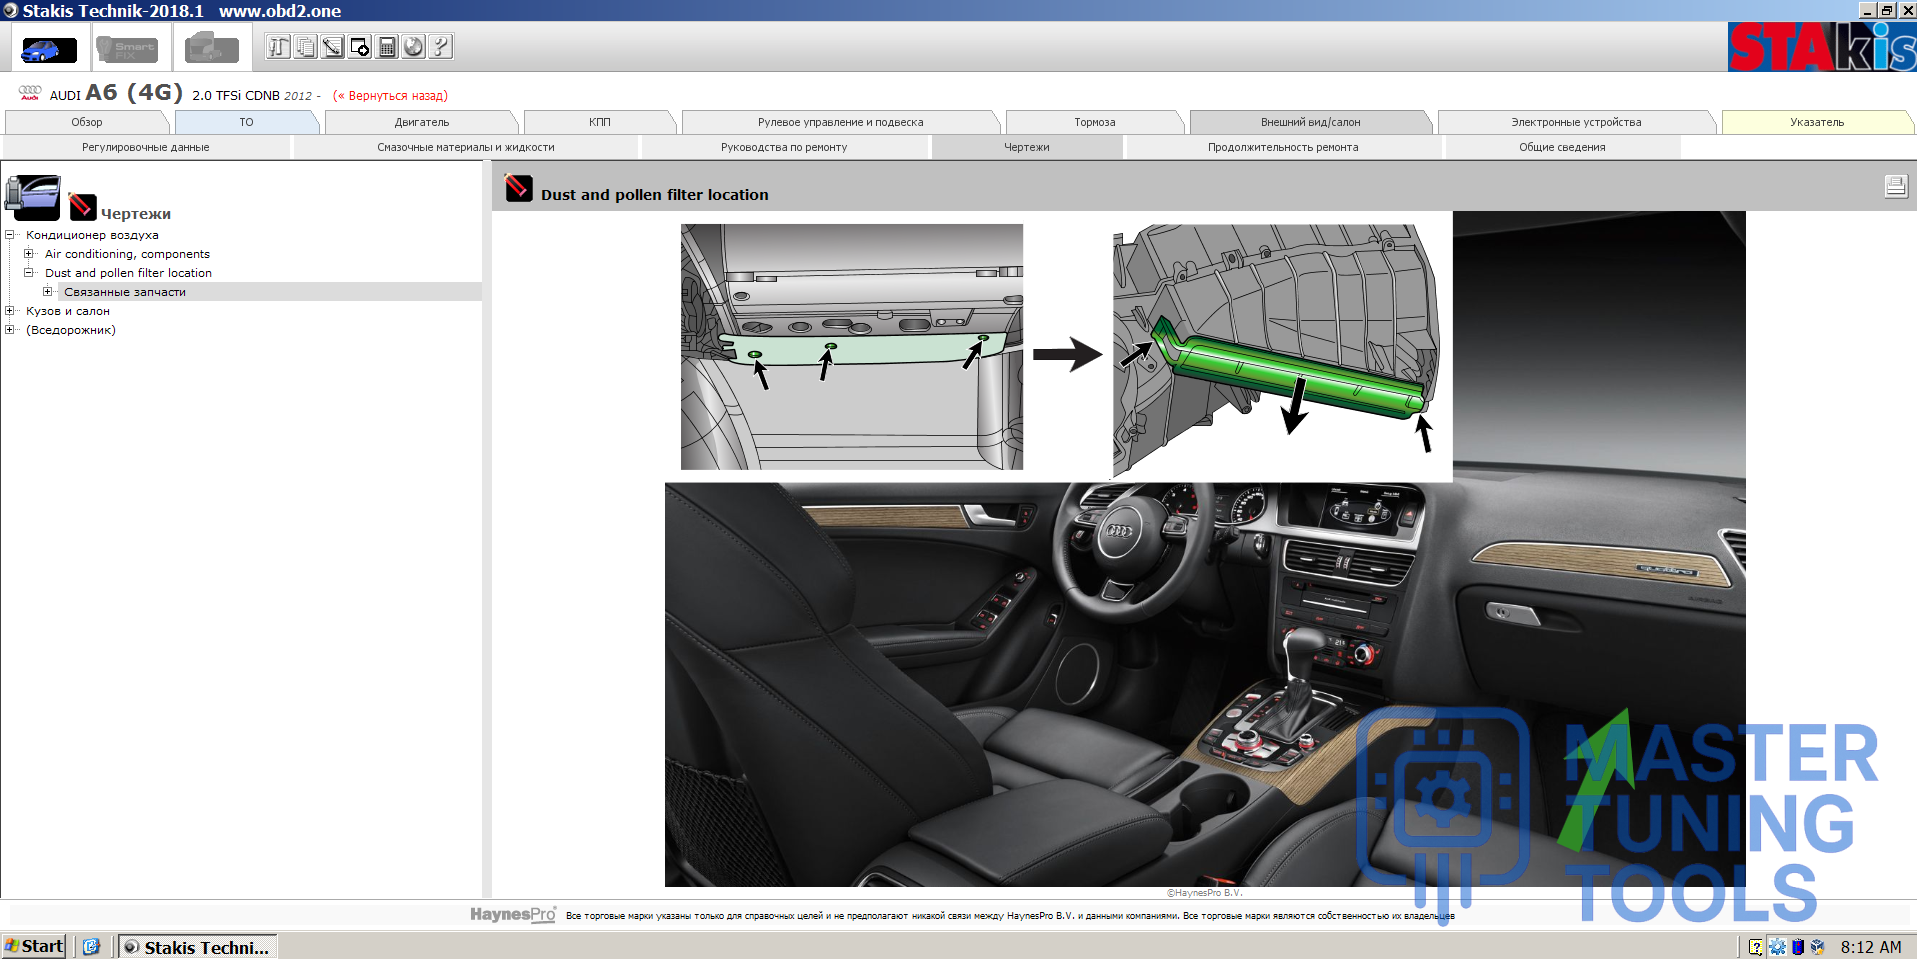Open help with the question mark icon
Screen dimensions: 1917x959
pos(440,47)
